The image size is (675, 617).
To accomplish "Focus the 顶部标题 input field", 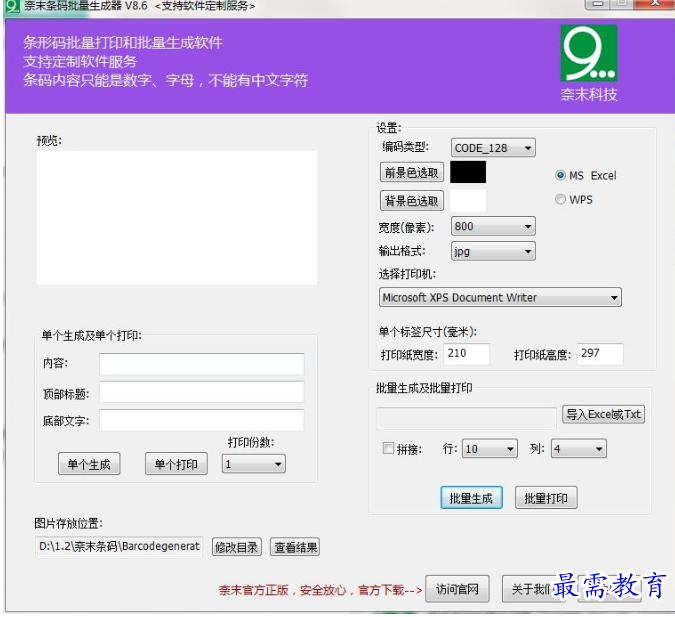I will 201,392.
